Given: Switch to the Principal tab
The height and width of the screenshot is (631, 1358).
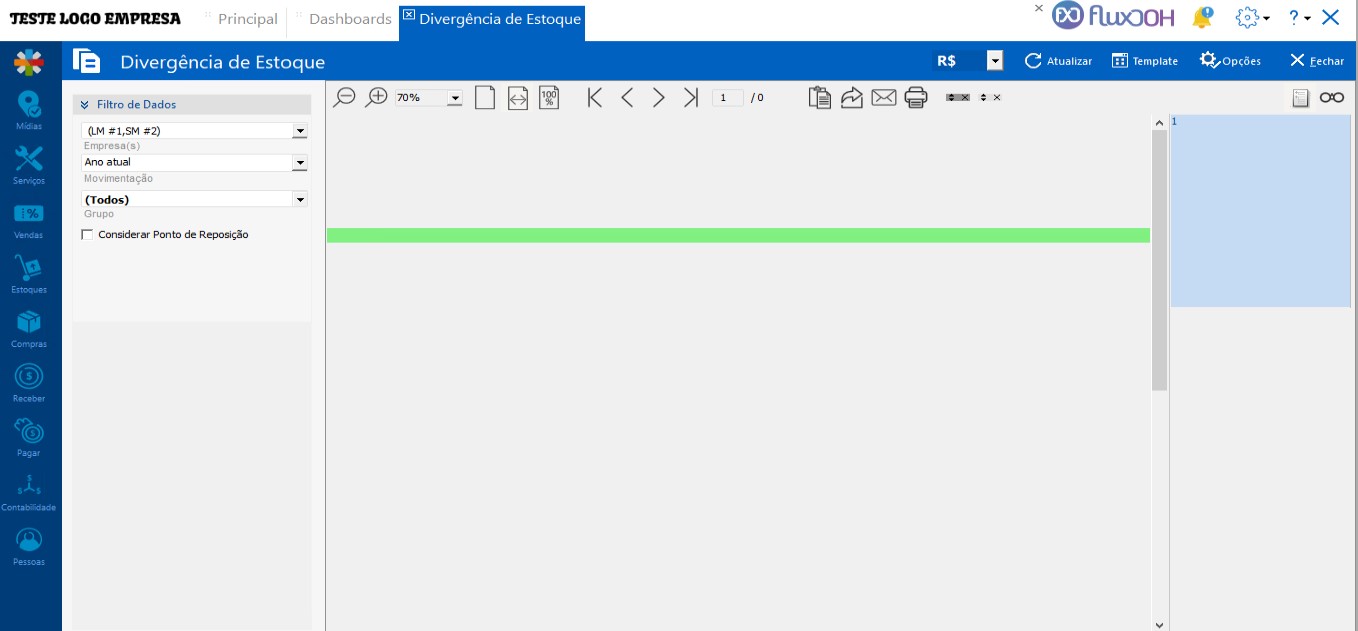Looking at the screenshot, I should [247, 19].
